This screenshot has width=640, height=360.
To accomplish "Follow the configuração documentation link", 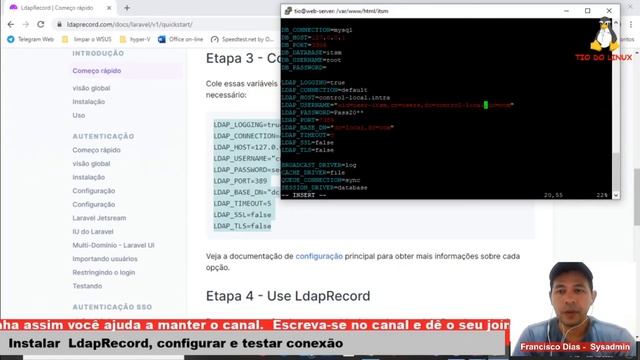I will (x=319, y=256).
